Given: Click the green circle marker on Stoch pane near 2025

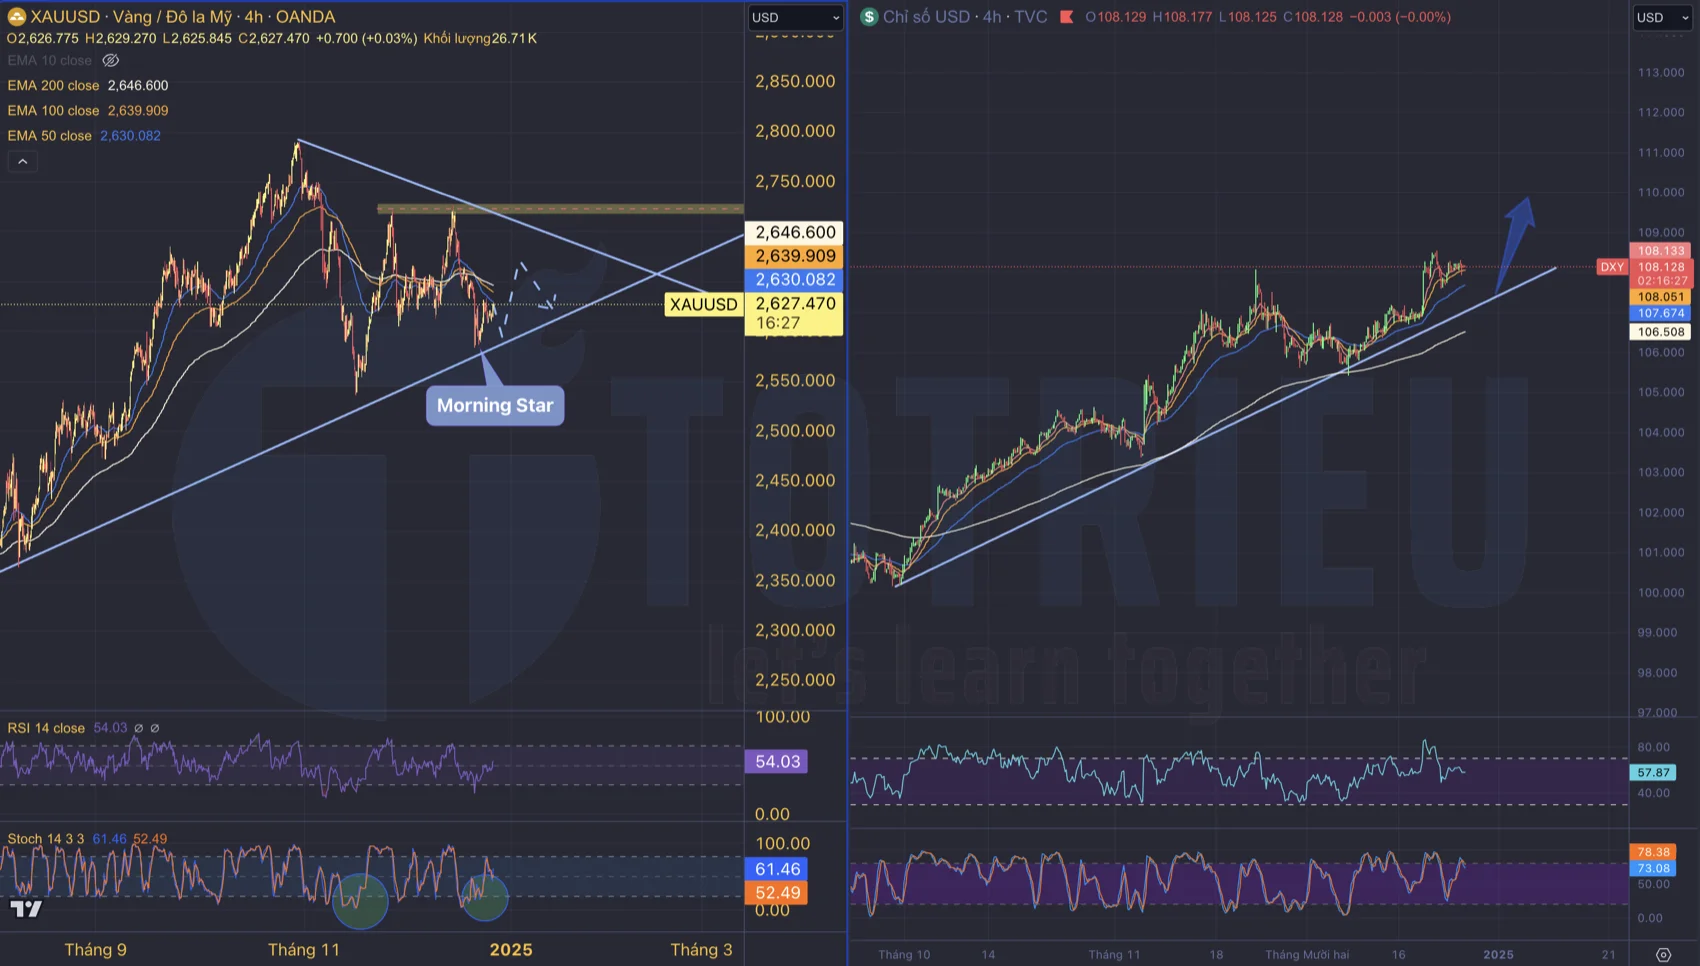Looking at the screenshot, I should 485,897.
